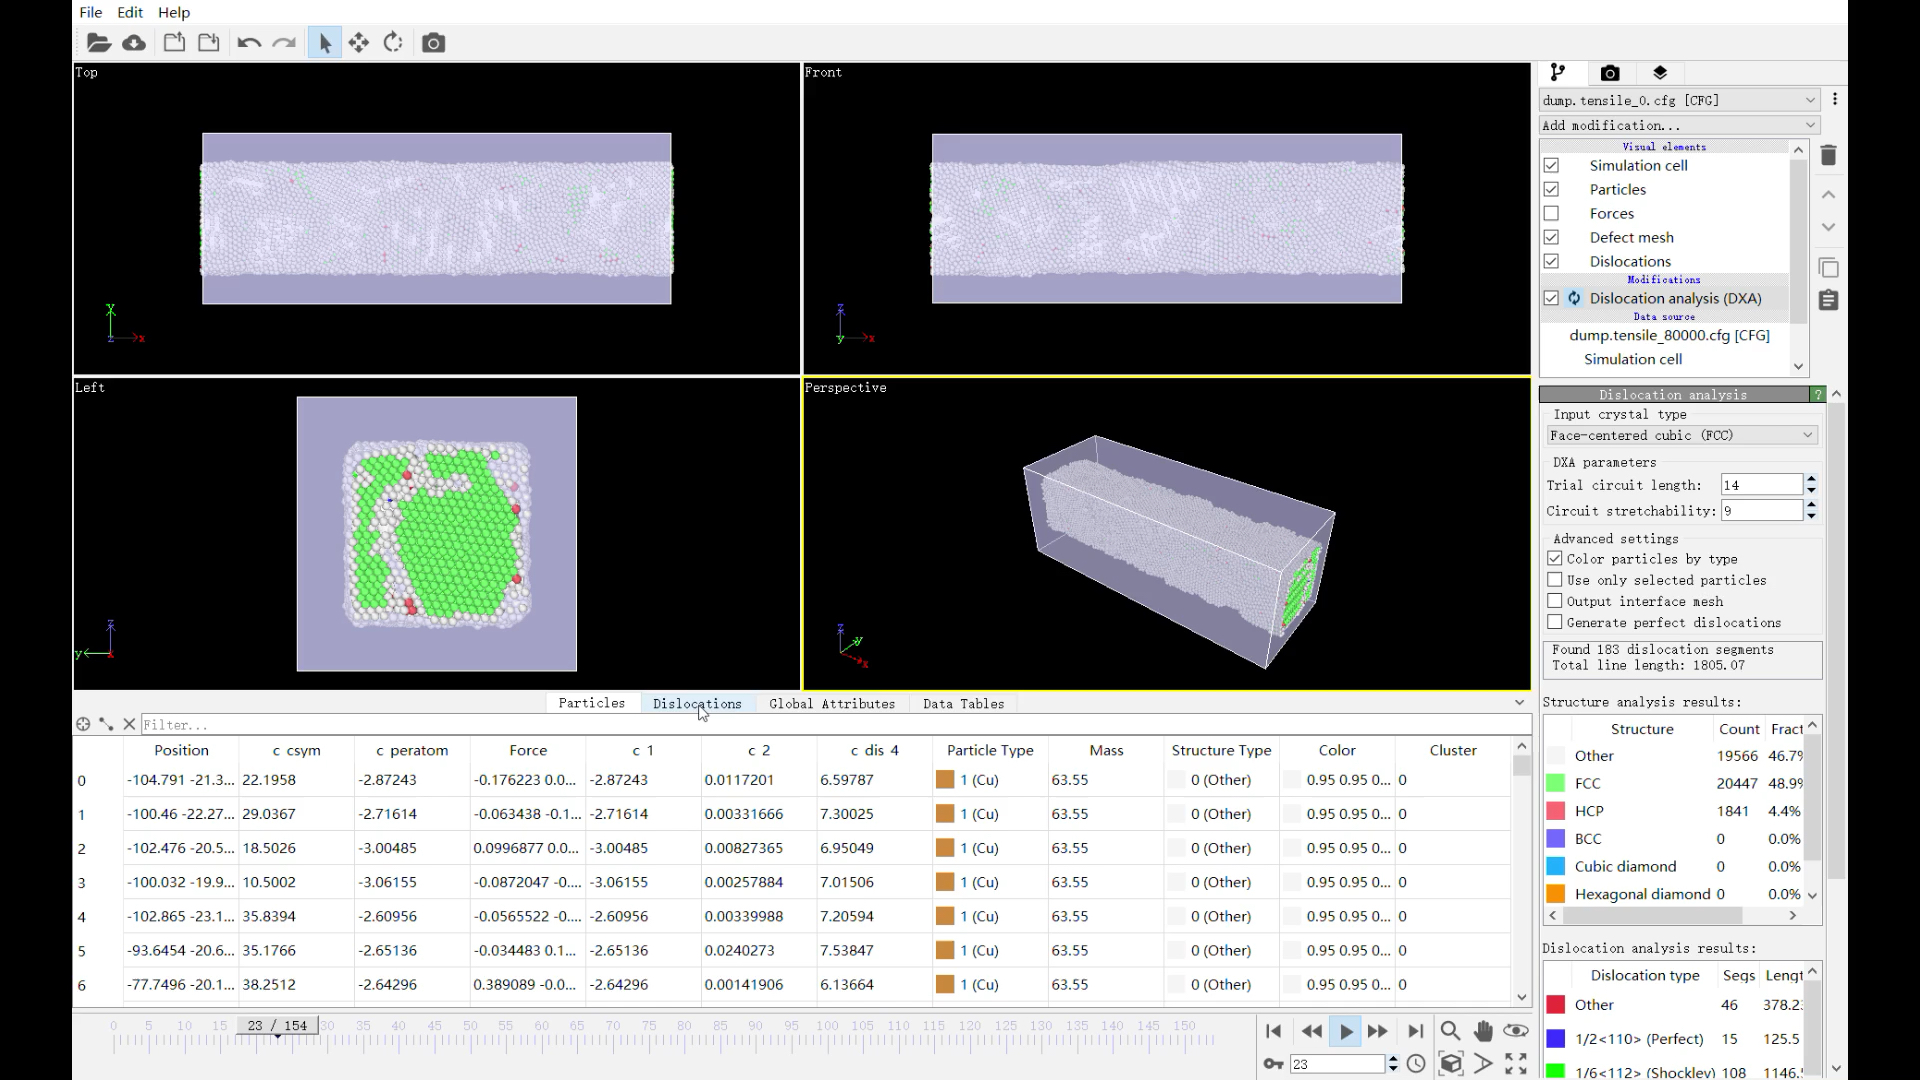This screenshot has width=1920, height=1080.
Task: Open the Render tab camera icon
Action: pos(1609,73)
